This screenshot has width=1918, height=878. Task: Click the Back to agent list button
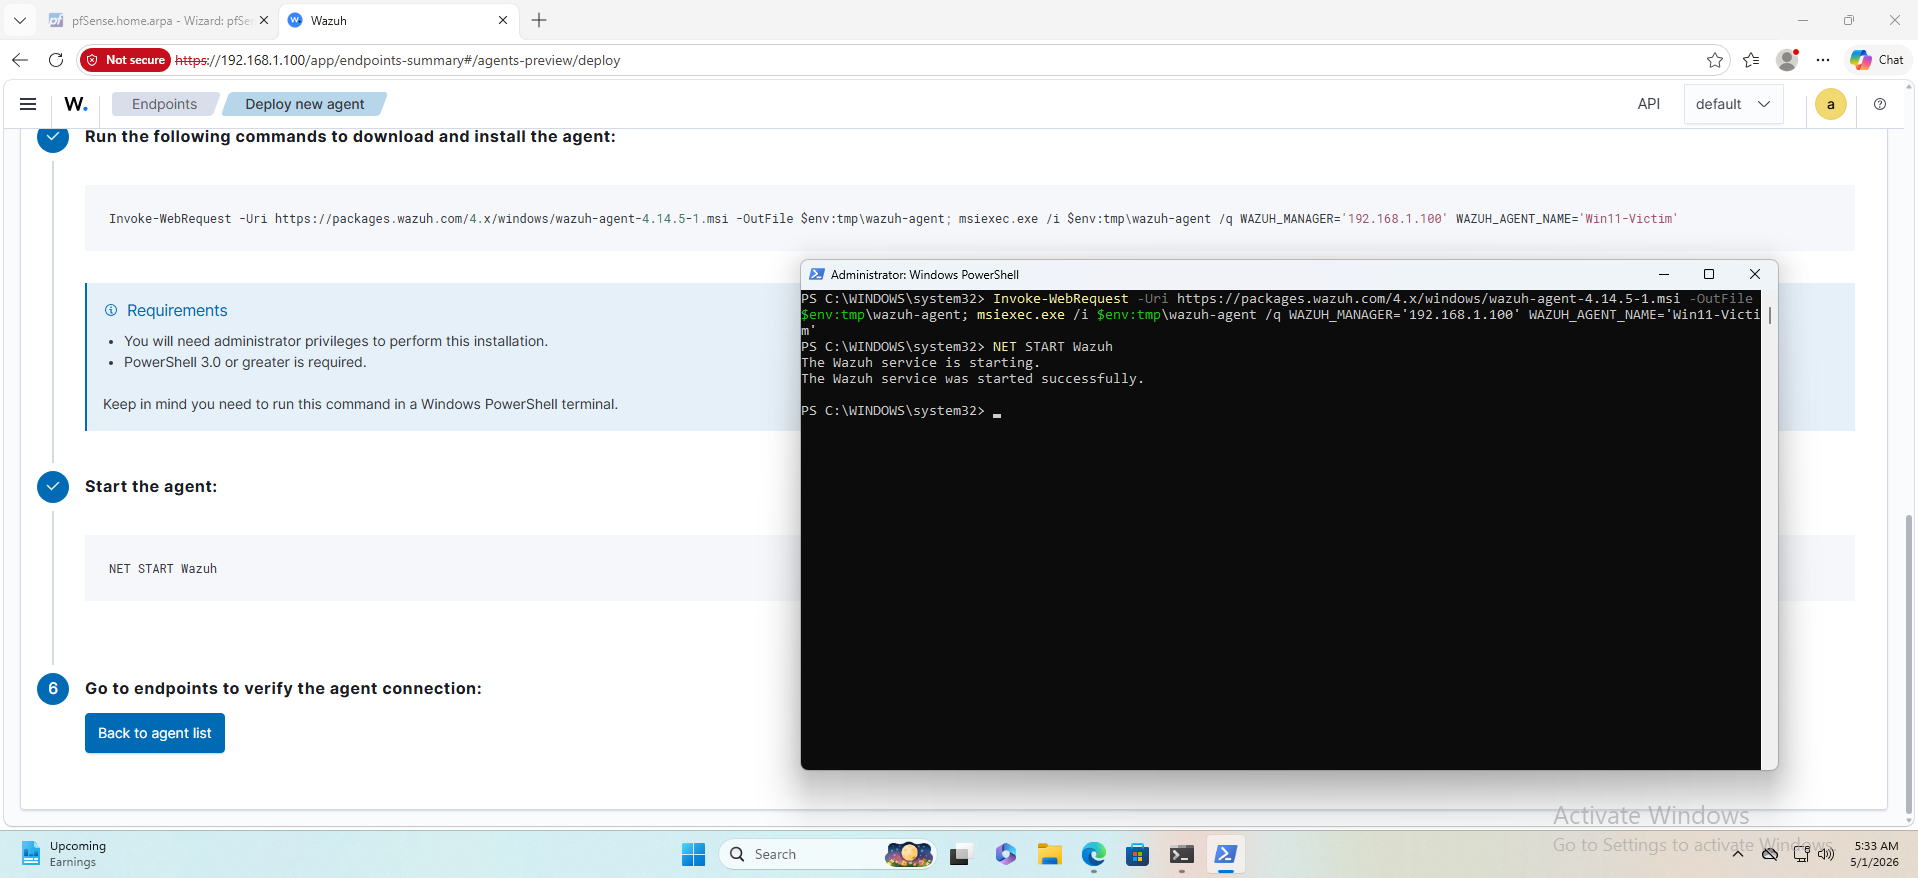click(155, 733)
